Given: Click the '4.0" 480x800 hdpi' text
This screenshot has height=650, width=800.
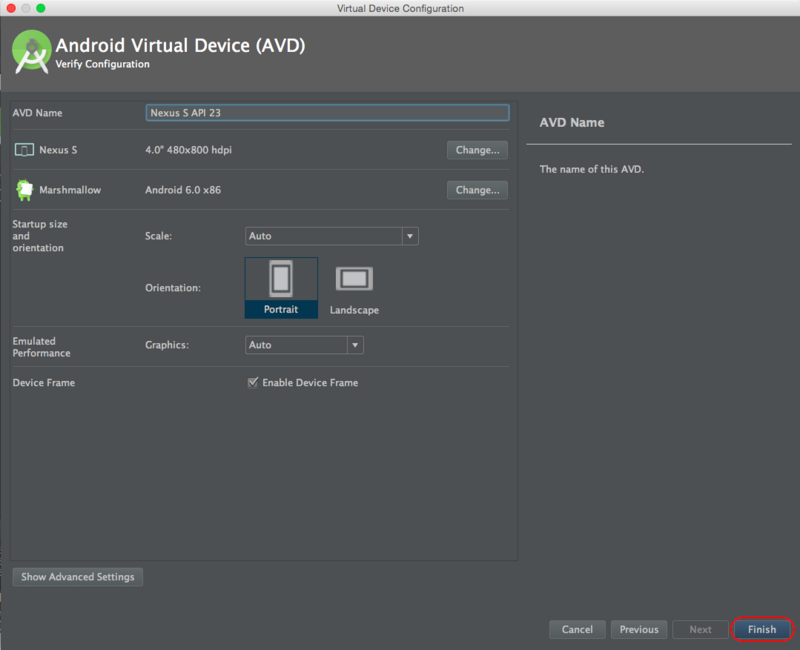Looking at the screenshot, I should tap(188, 150).
